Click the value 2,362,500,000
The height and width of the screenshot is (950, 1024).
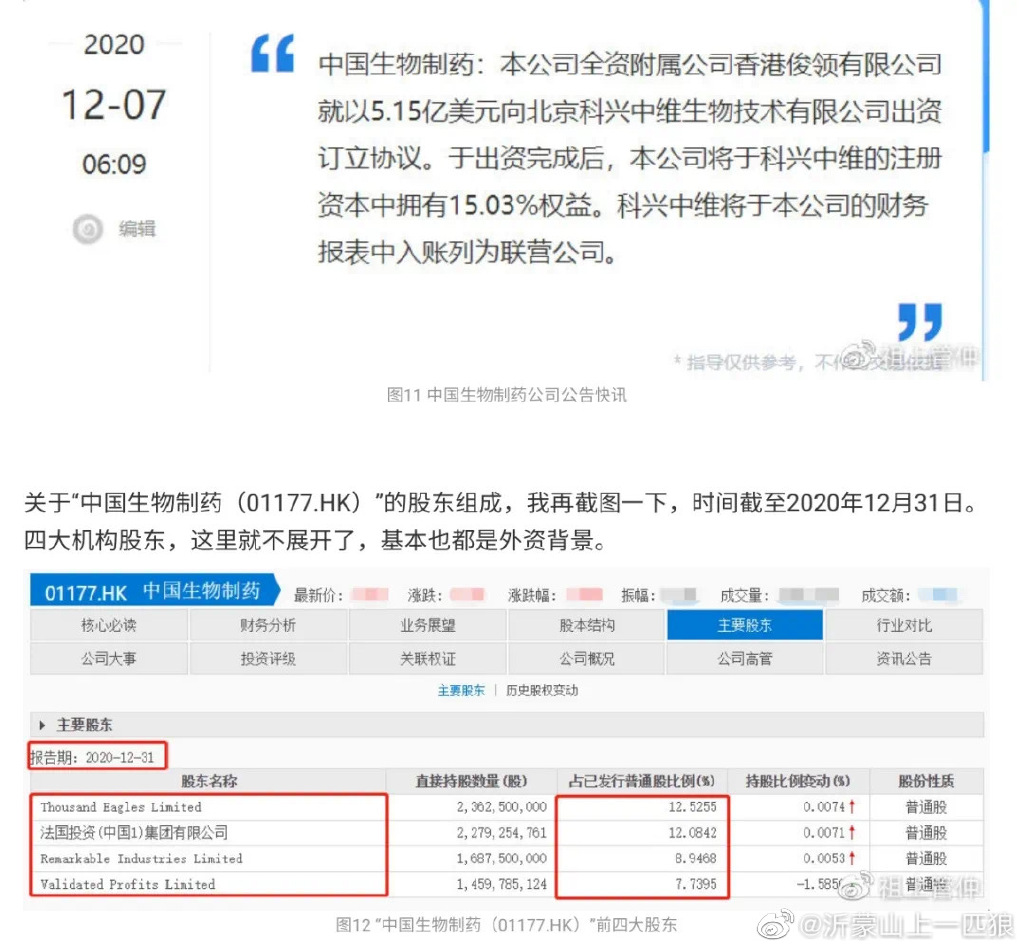pyautogui.click(x=502, y=807)
